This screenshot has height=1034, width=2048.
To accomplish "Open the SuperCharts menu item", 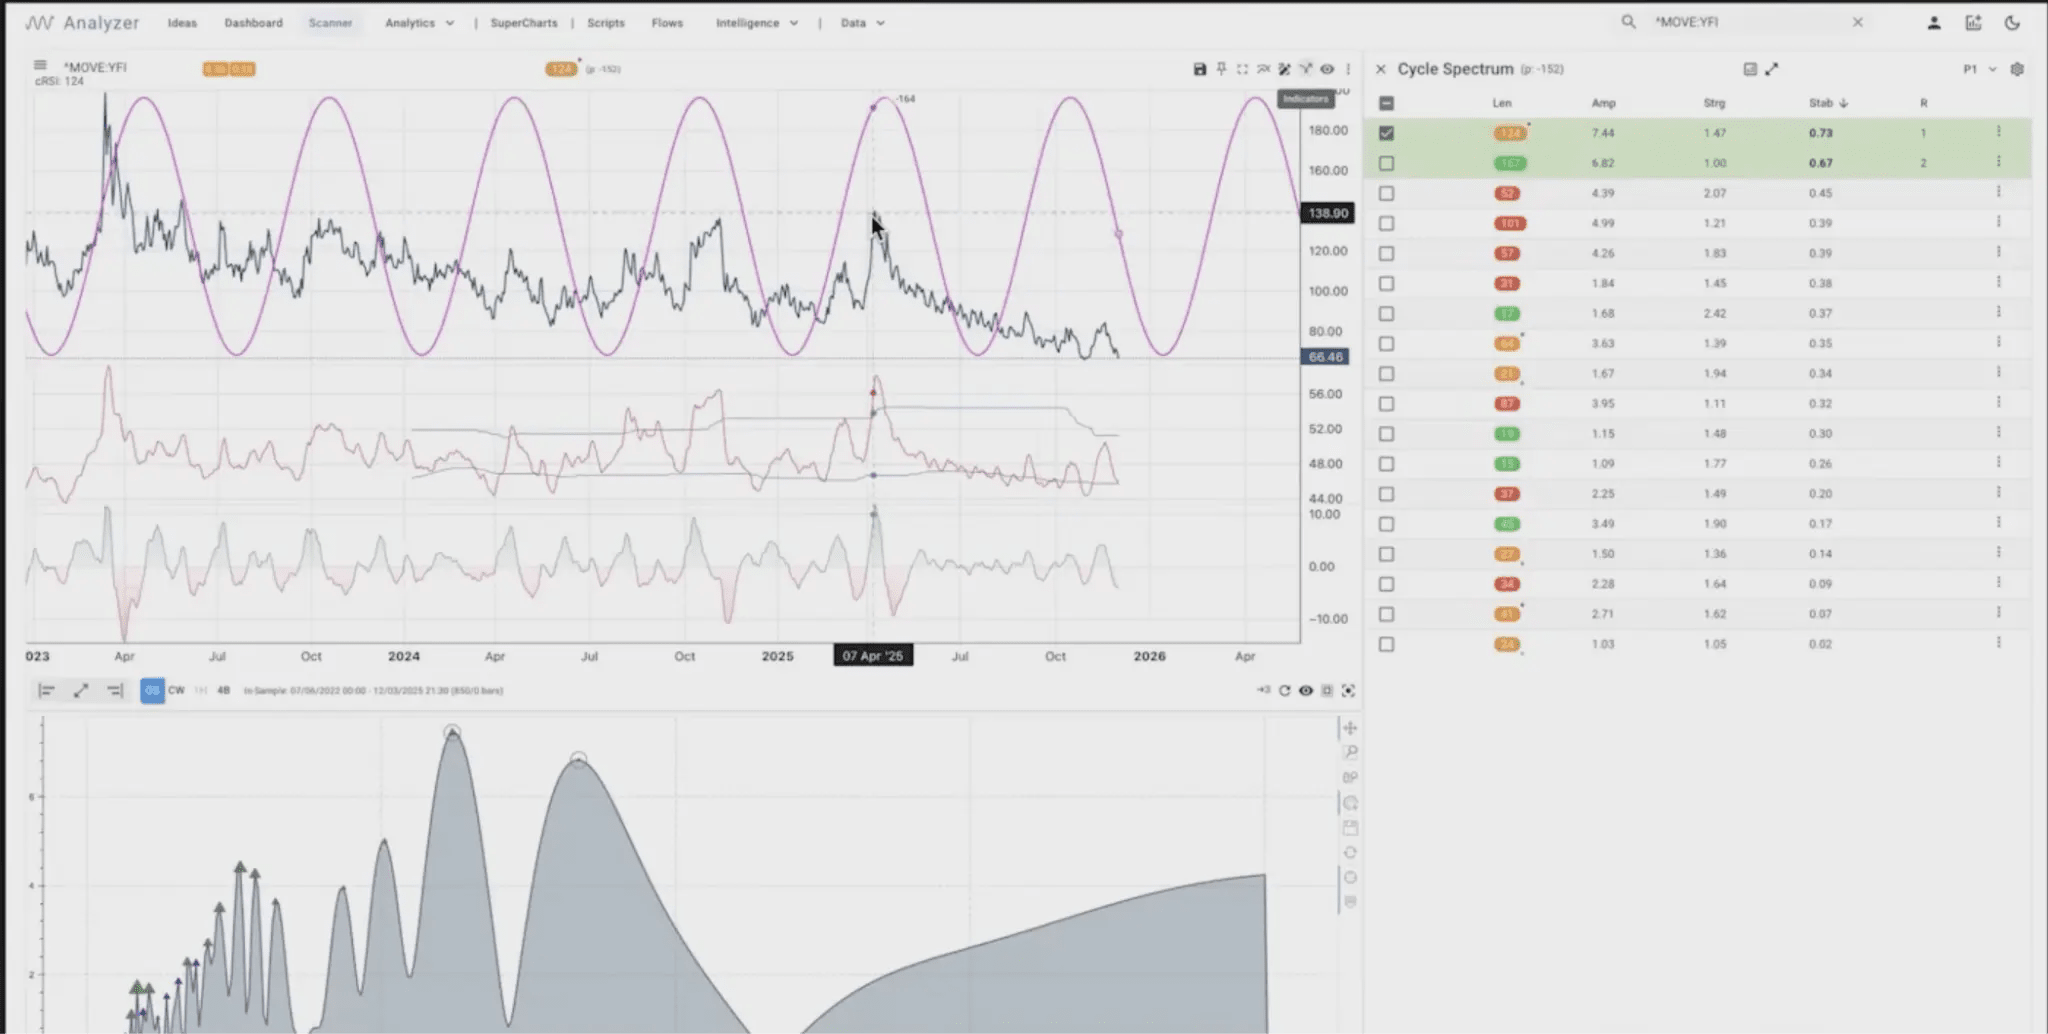I will point(524,22).
